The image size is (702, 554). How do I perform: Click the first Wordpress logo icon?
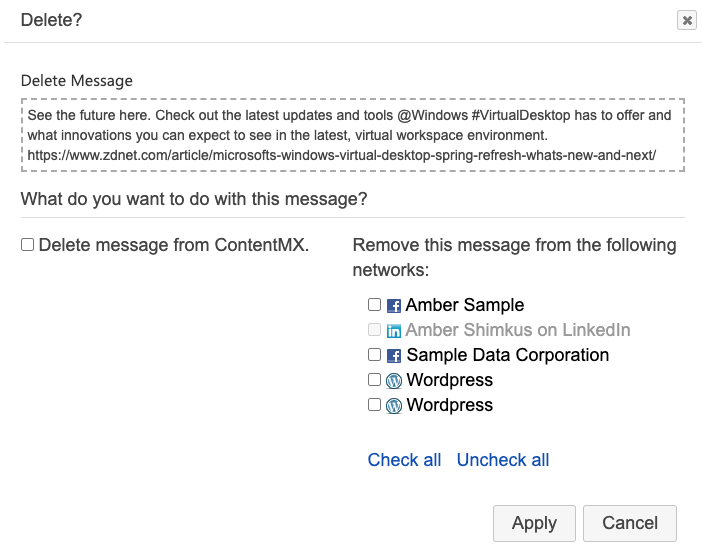[394, 381]
